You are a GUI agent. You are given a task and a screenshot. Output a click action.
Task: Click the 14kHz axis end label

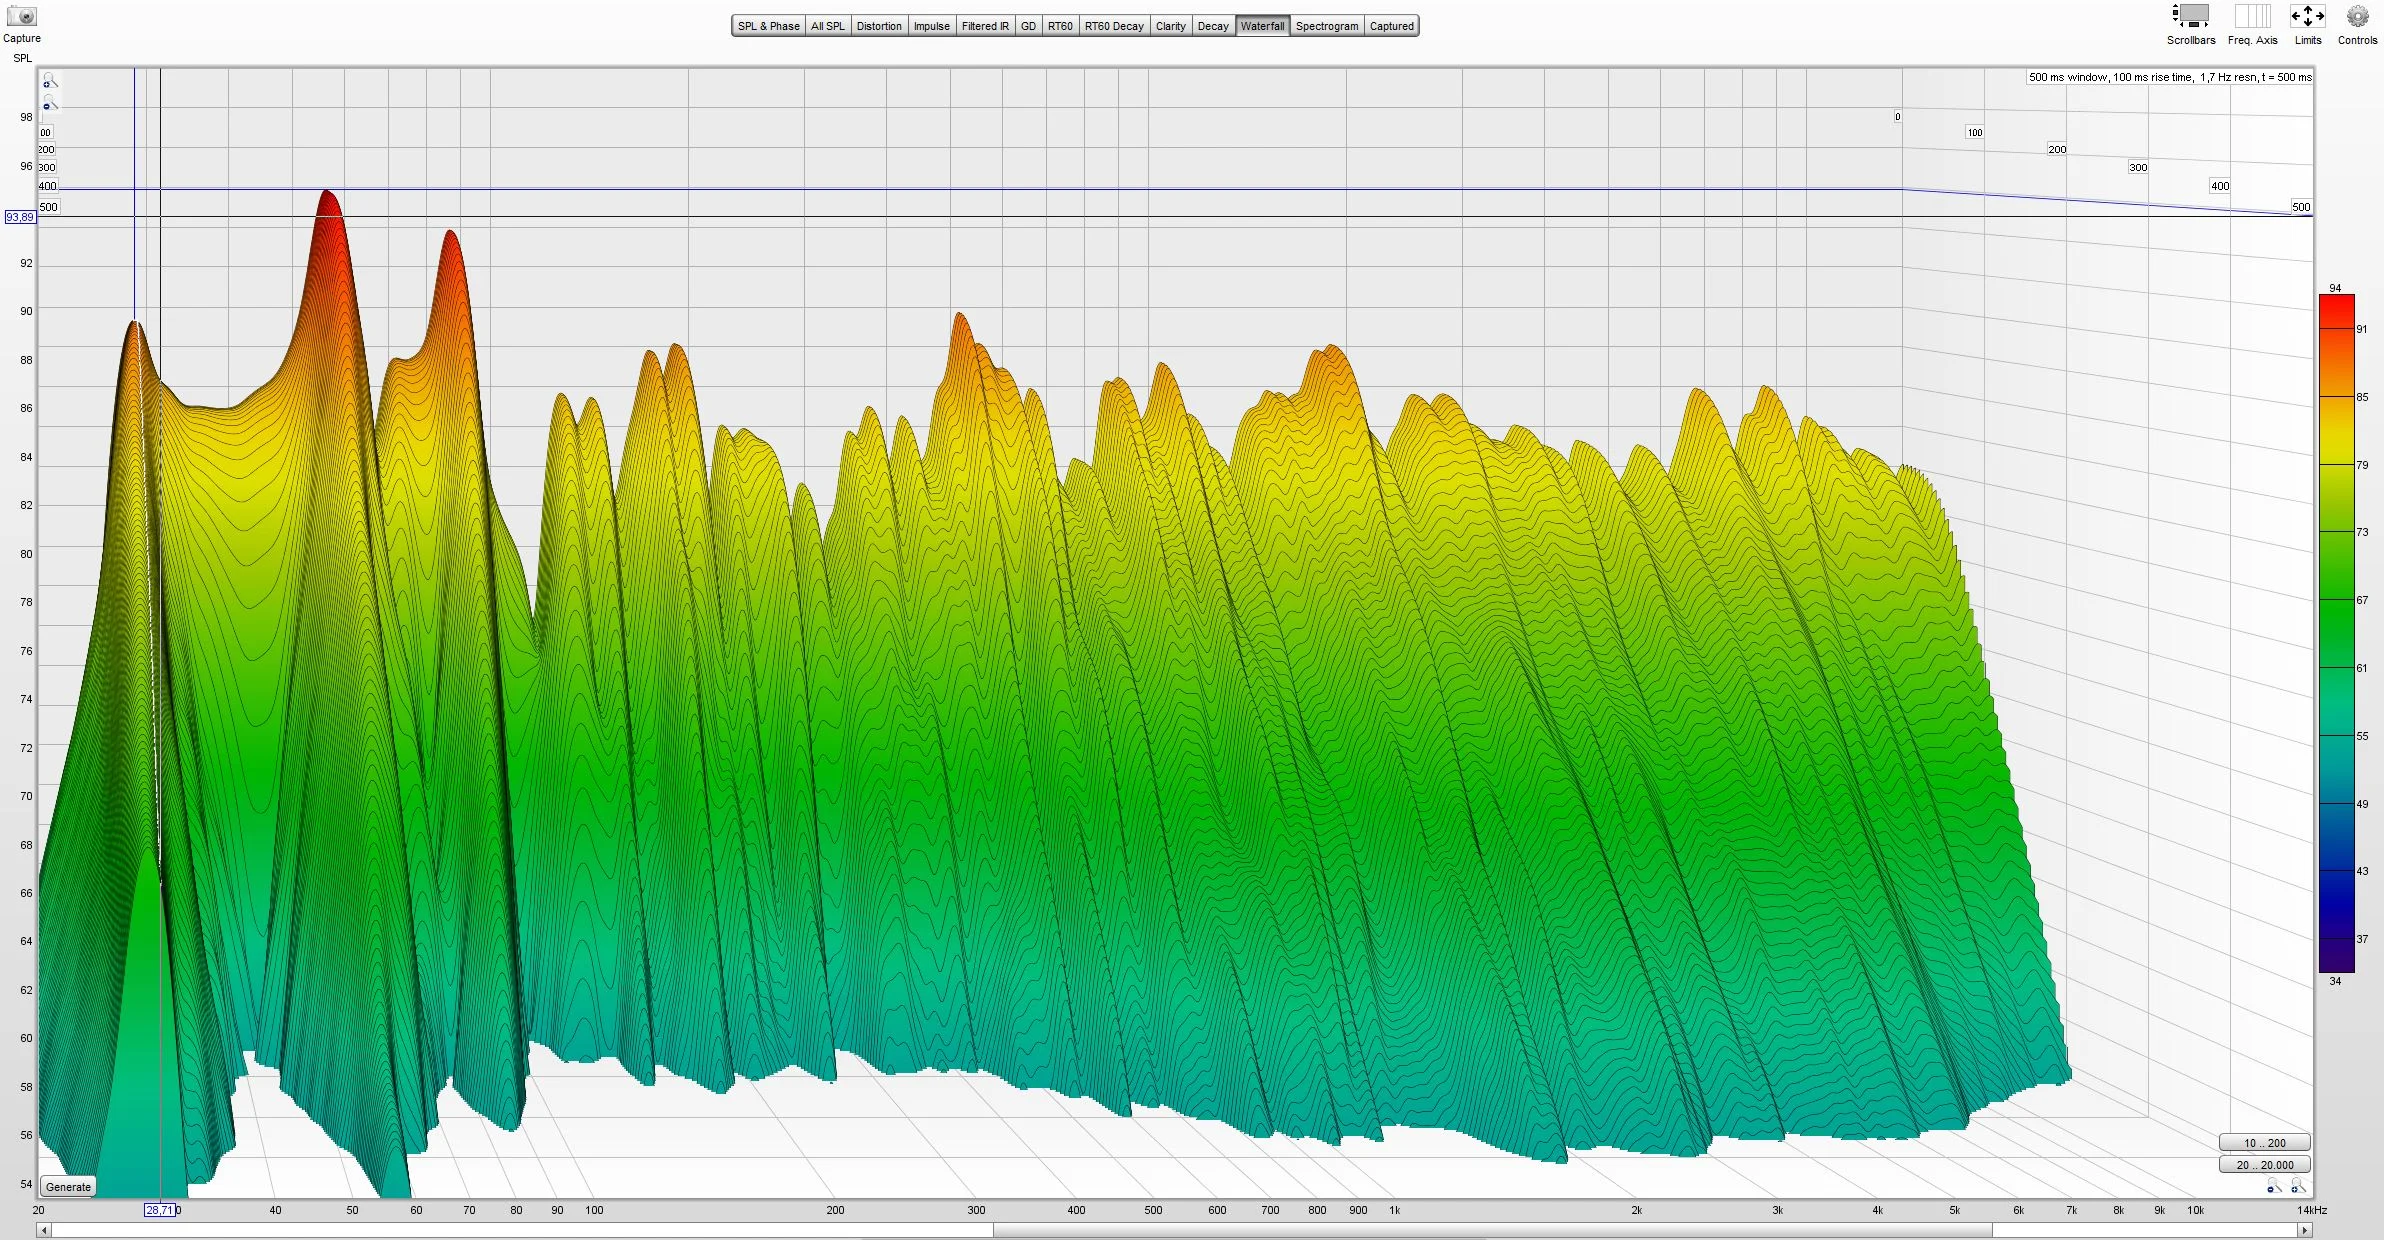pyautogui.click(x=2312, y=1210)
